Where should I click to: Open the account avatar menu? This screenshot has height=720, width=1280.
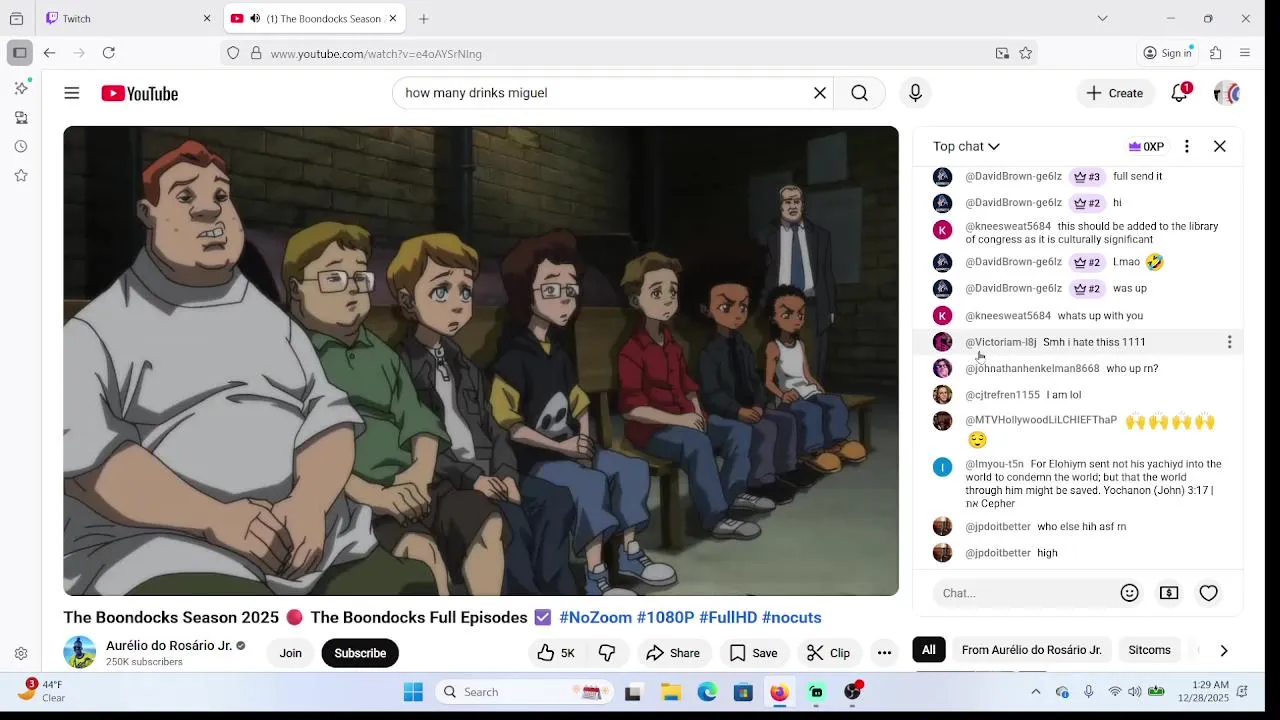[x=1227, y=93]
